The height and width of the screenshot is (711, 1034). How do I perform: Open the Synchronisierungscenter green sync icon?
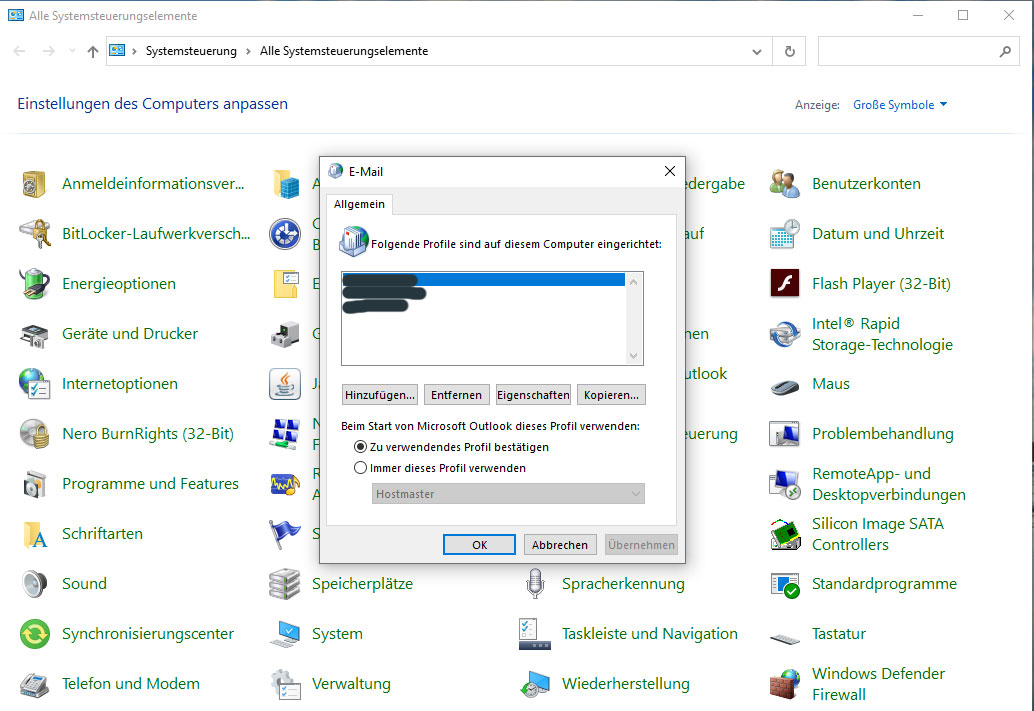(34, 634)
